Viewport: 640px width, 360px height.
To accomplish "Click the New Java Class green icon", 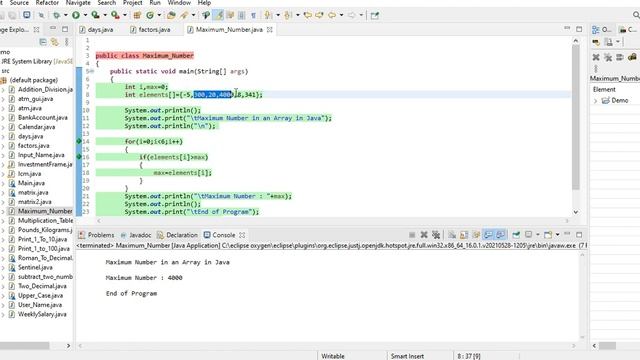I will (x=150, y=16).
